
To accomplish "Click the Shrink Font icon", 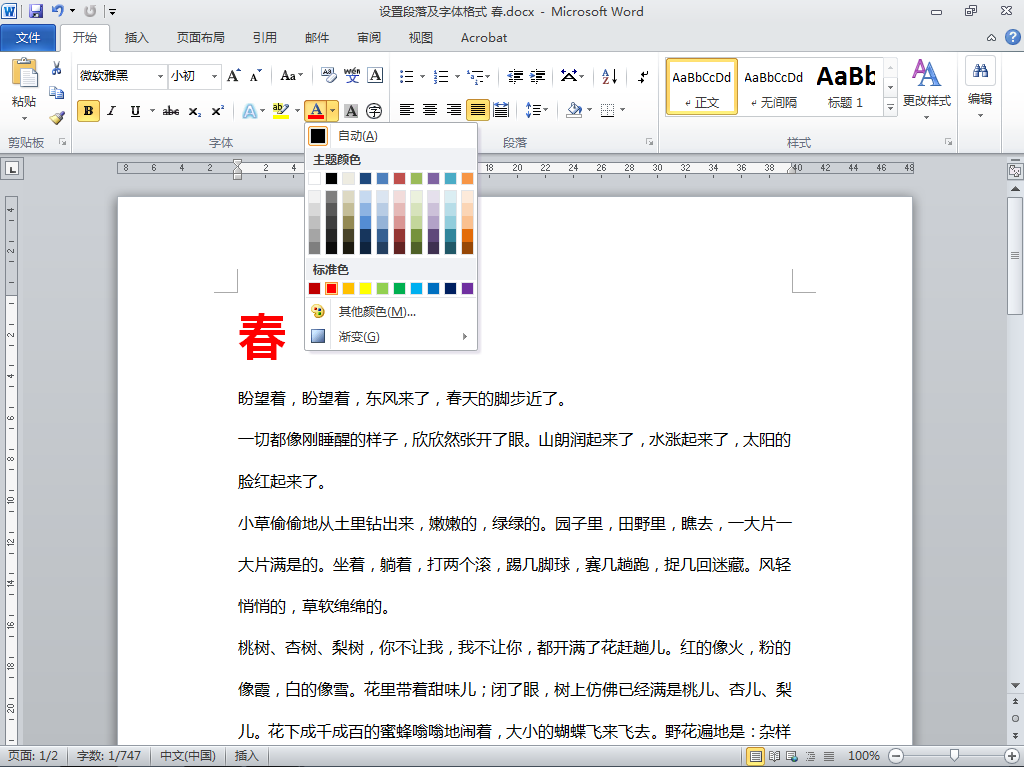I will (255, 76).
